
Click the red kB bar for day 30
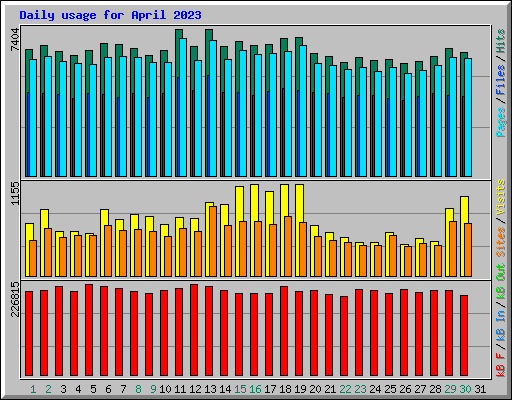pos(464,335)
